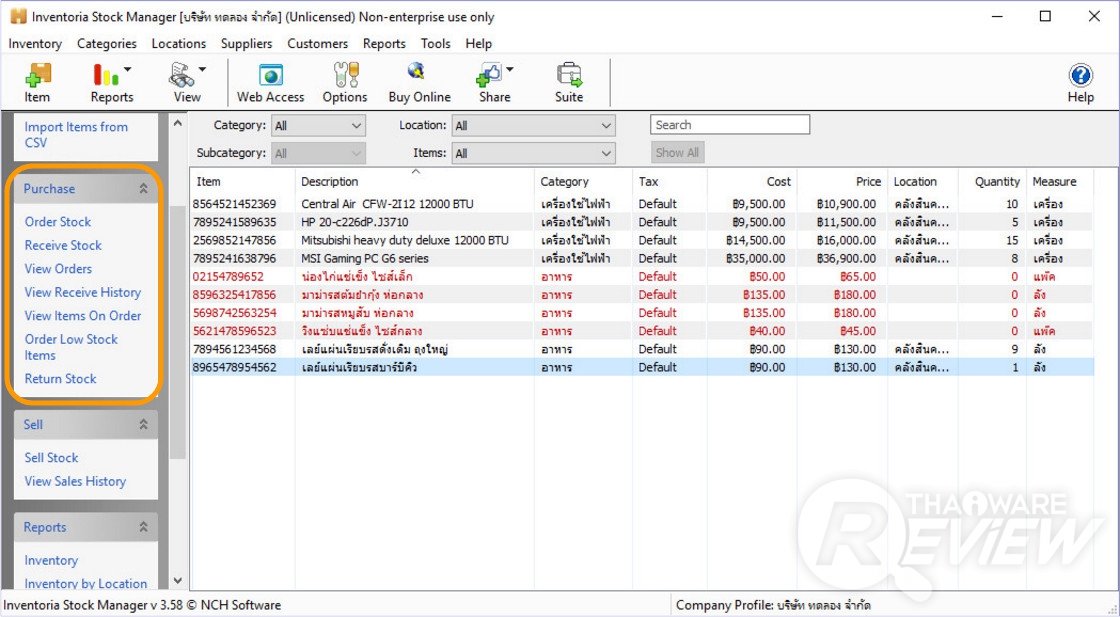1120x617 pixels.
Task: Open the Reports toolbar icon
Action: pos(111,82)
